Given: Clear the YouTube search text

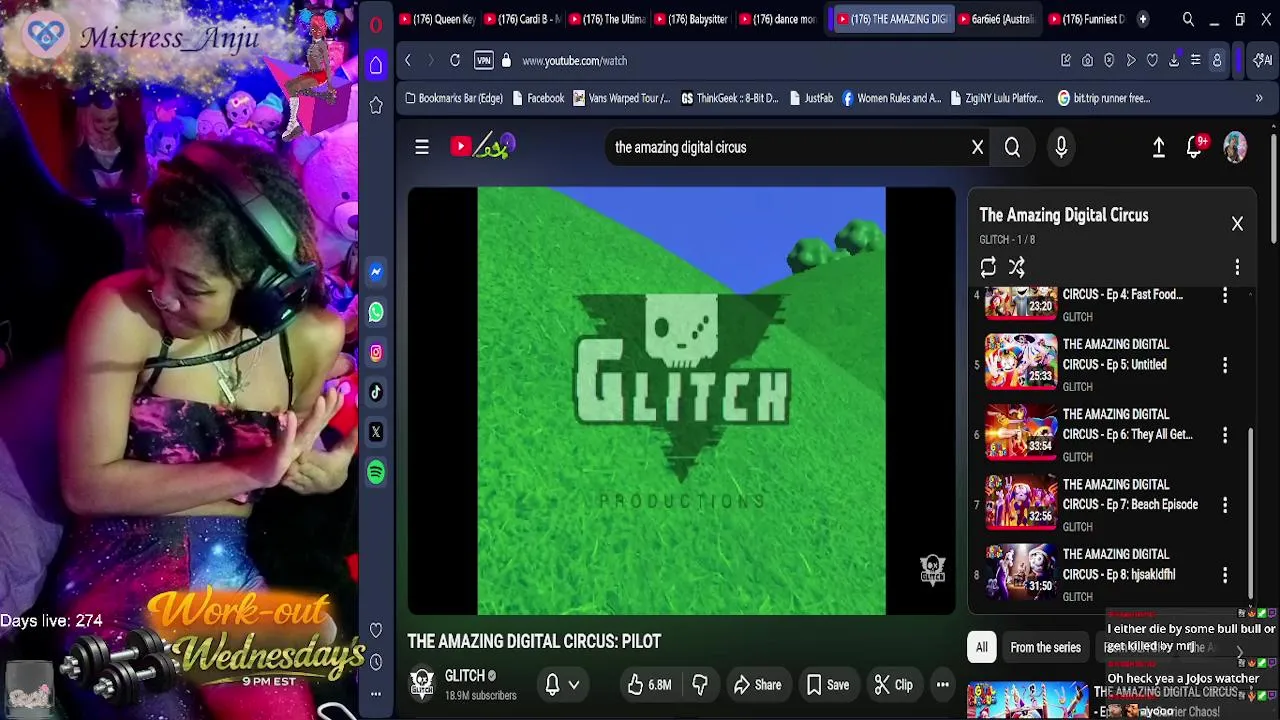Looking at the screenshot, I should (978, 147).
